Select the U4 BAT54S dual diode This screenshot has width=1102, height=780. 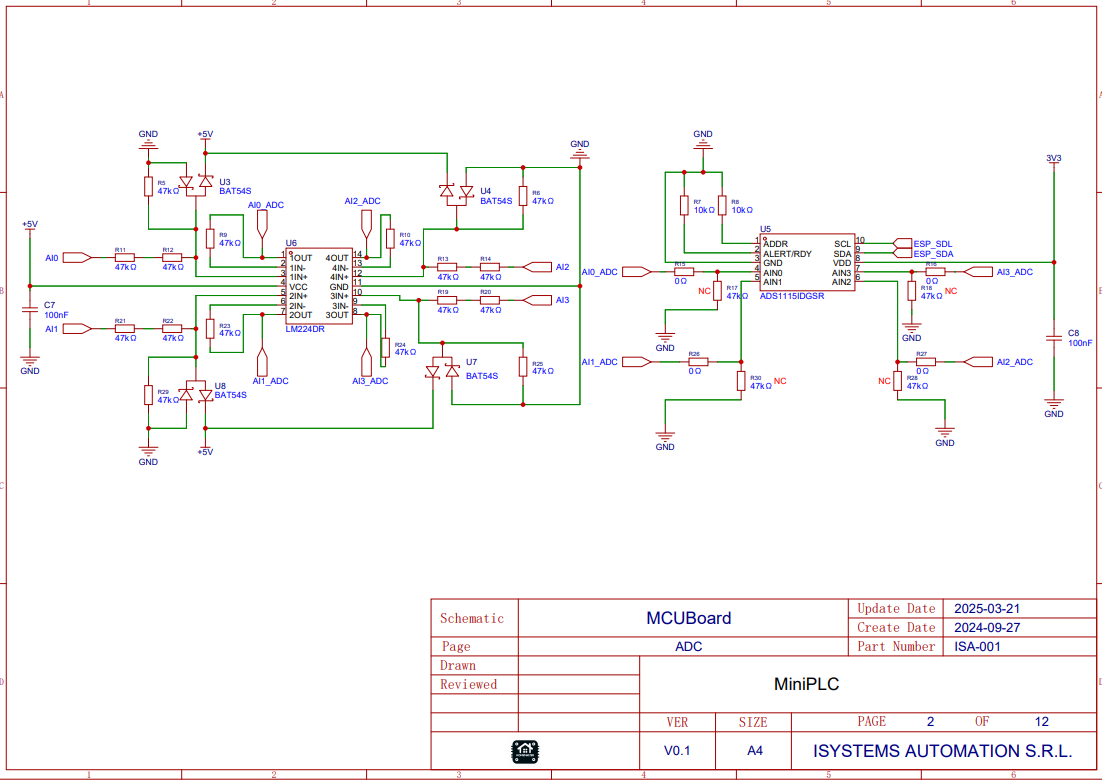tap(457, 191)
